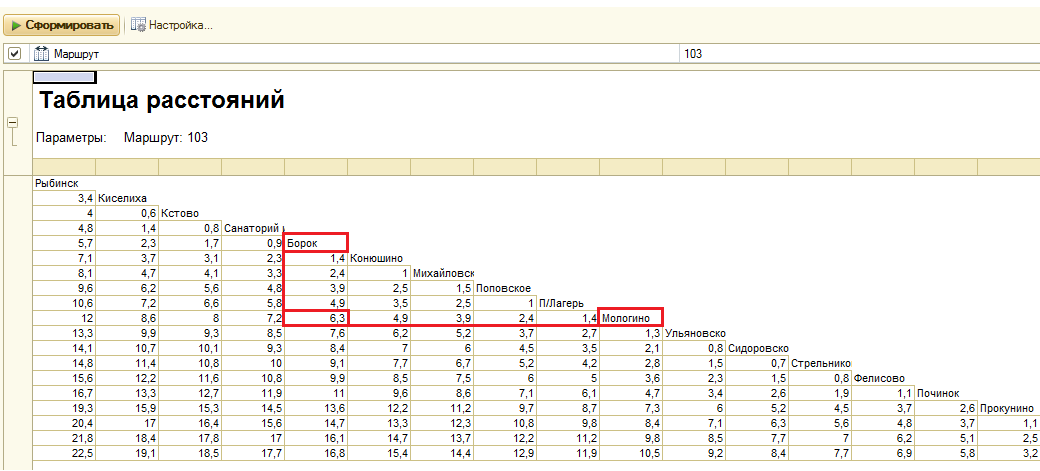Image resolution: width=1040 pixels, height=471 pixels.
Task: Select the Фелисово cell
Action: click(883, 378)
